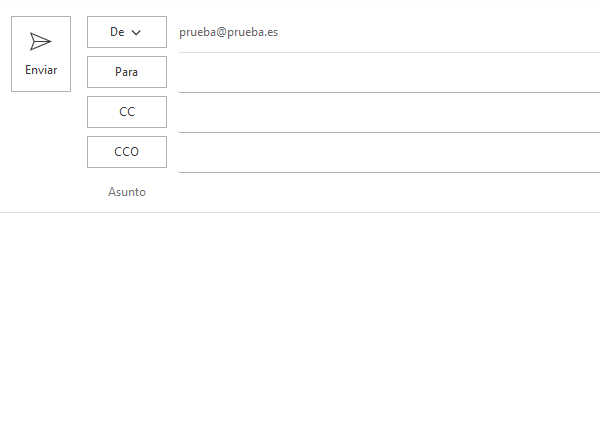This screenshot has width=600, height=437.
Task: Send the email with Enviar
Action: tap(41, 54)
